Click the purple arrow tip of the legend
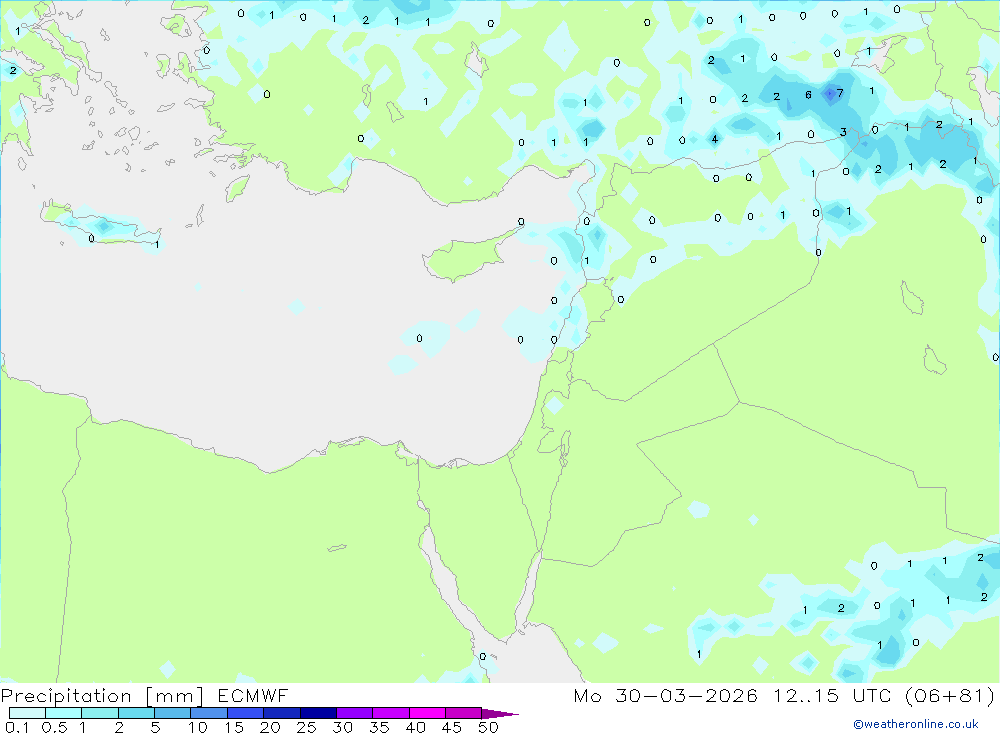The width and height of the screenshot is (1000, 733). [501, 714]
